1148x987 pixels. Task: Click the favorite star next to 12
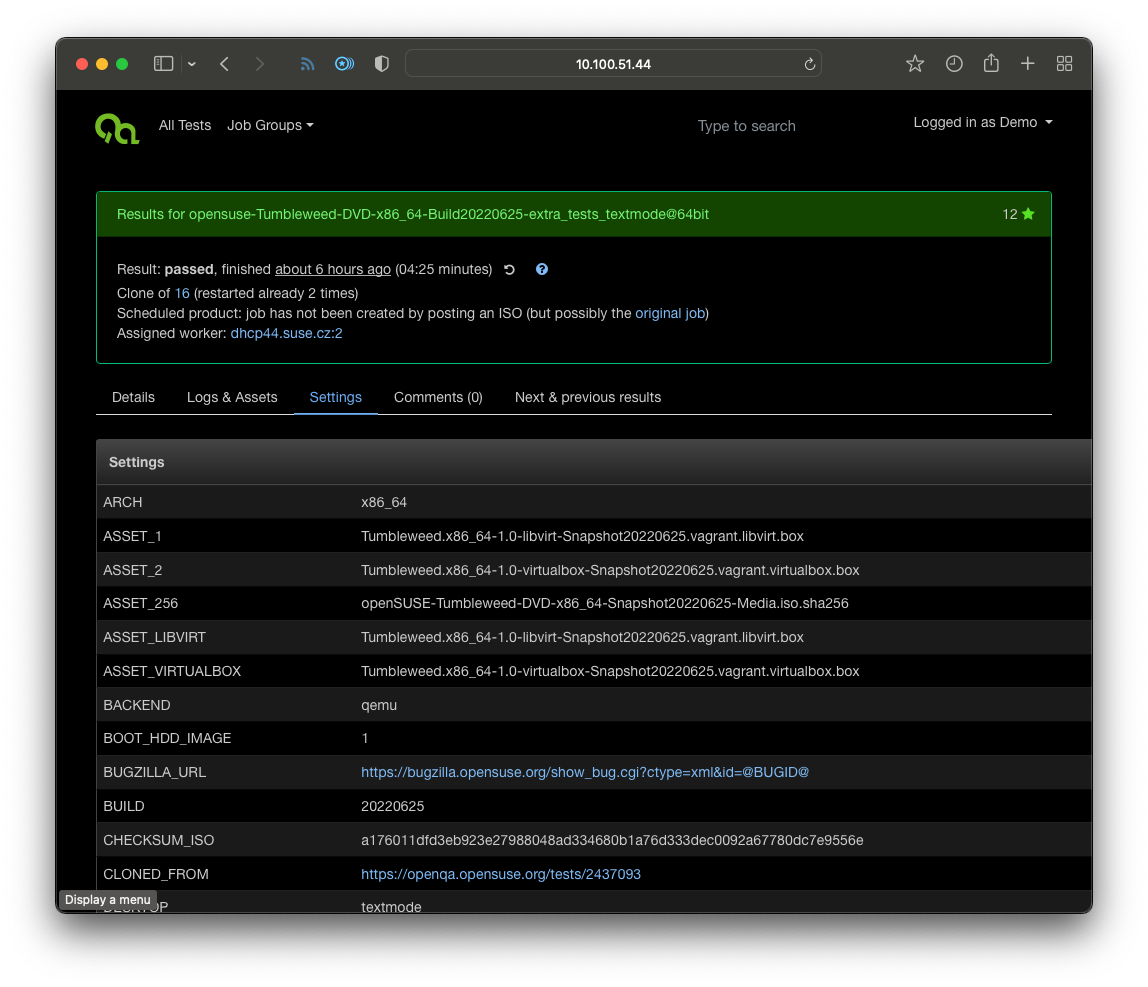tap(1028, 214)
